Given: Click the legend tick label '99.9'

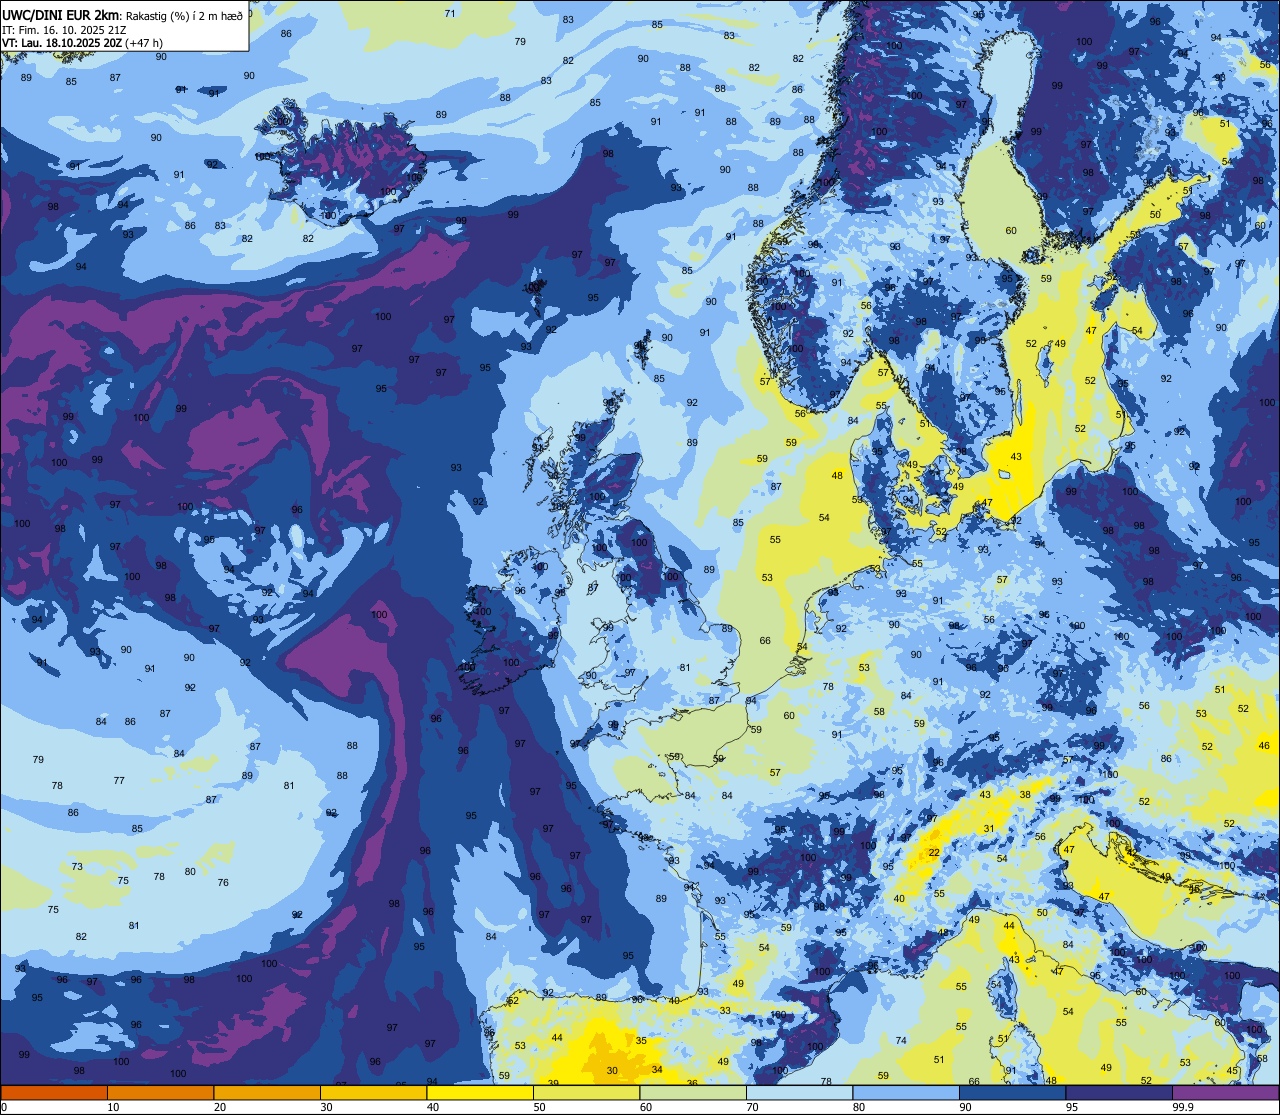Looking at the screenshot, I should point(1184,1107).
